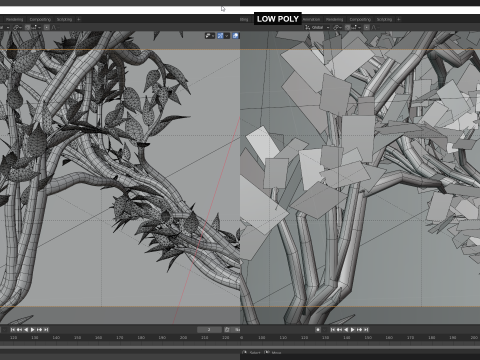The width and height of the screenshot is (480, 360).
Task: Play animation in reverse in left timeline
Action: tap(26, 330)
